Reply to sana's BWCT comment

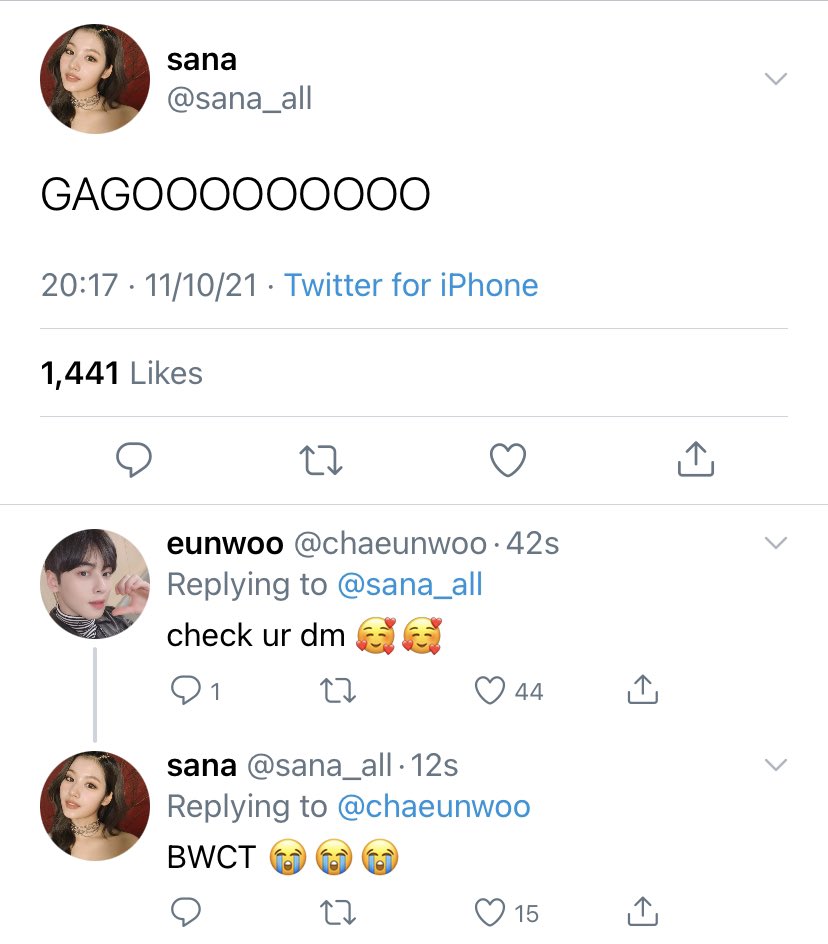click(185, 912)
